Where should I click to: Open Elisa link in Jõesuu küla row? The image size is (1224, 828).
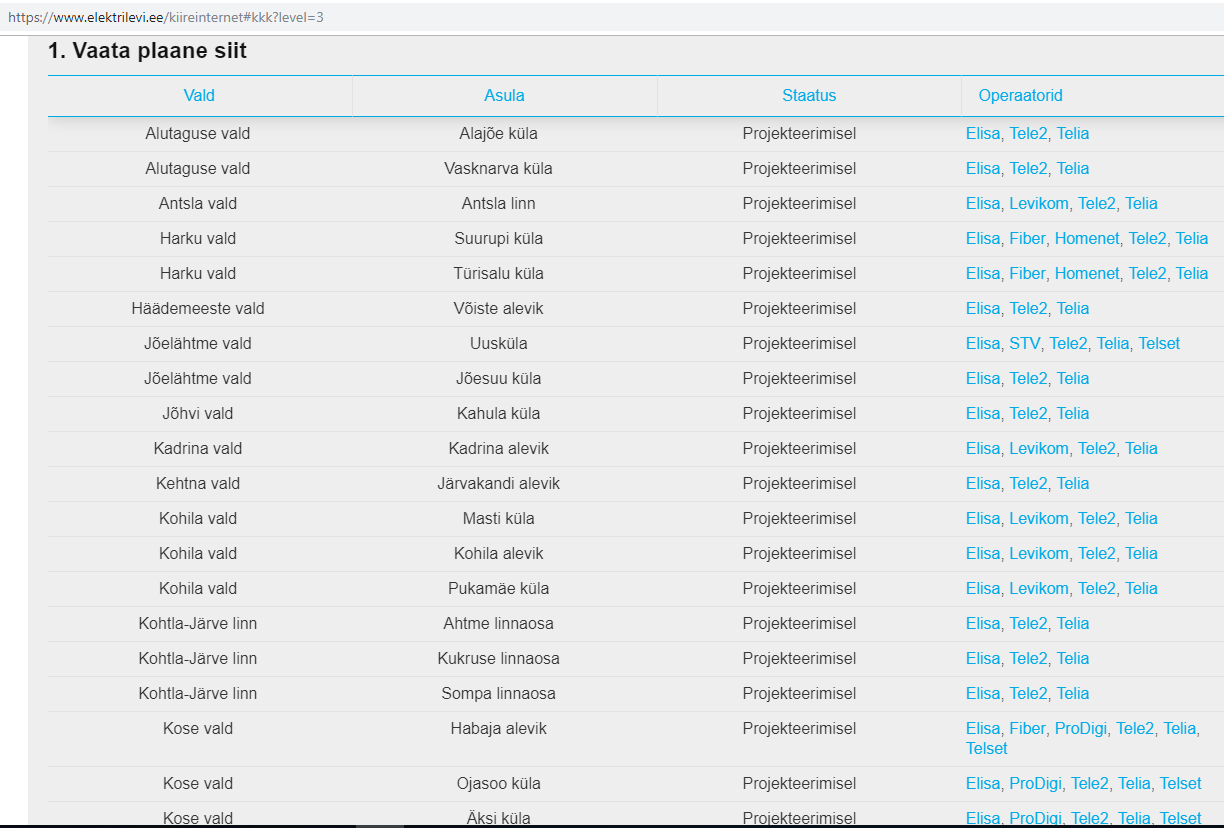pyautogui.click(x=983, y=379)
